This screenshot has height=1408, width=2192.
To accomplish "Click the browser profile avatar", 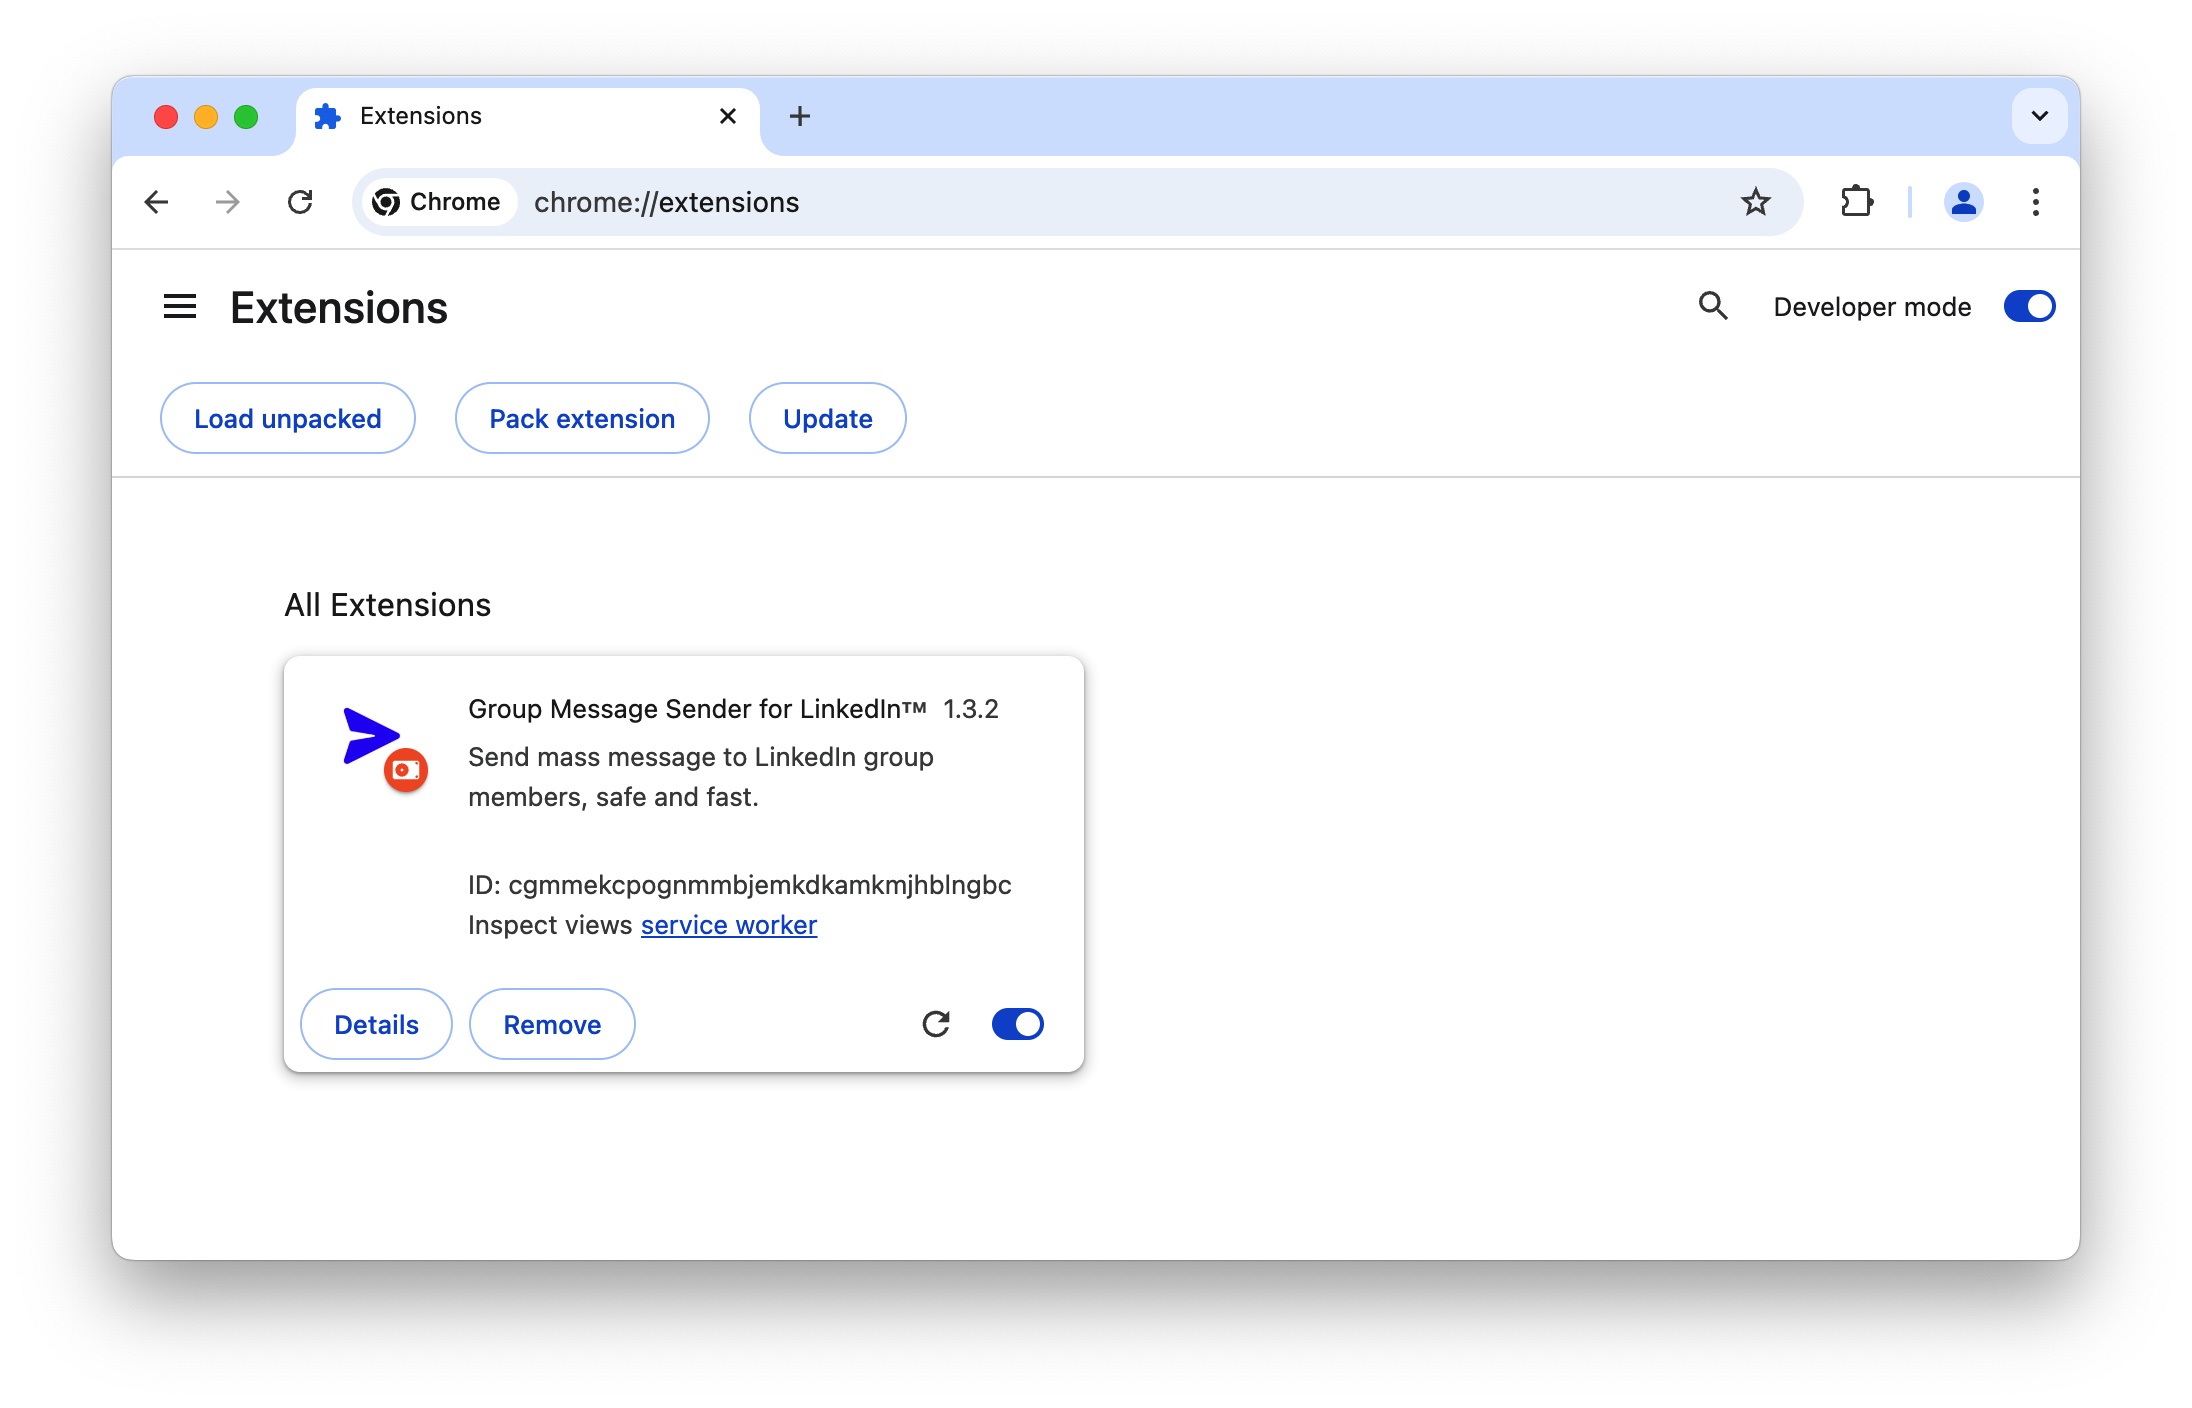I will point(1962,202).
